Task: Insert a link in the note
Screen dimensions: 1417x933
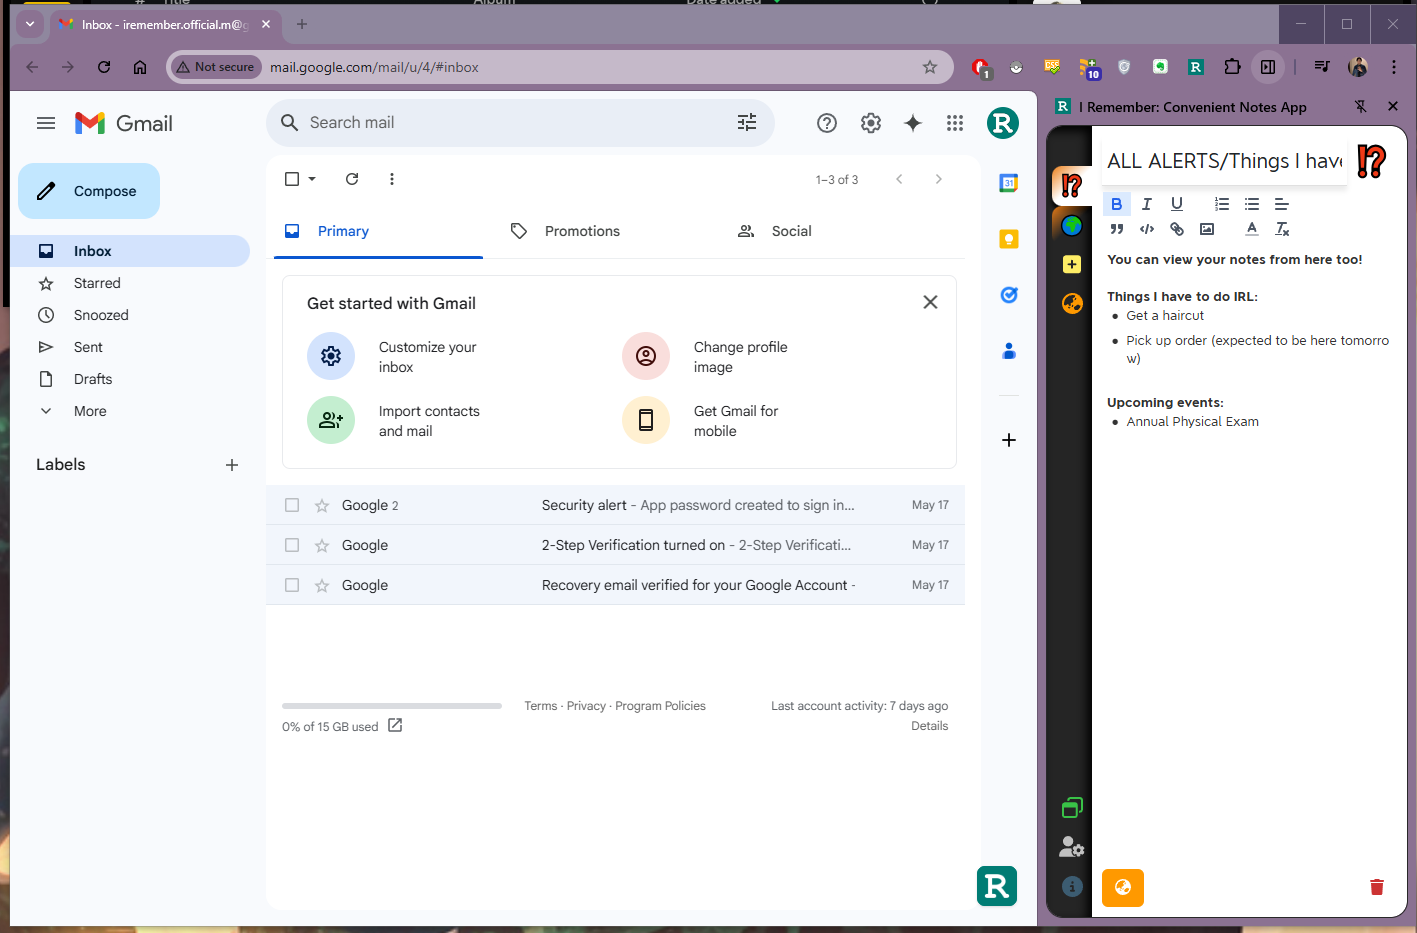Action: coord(1177,229)
